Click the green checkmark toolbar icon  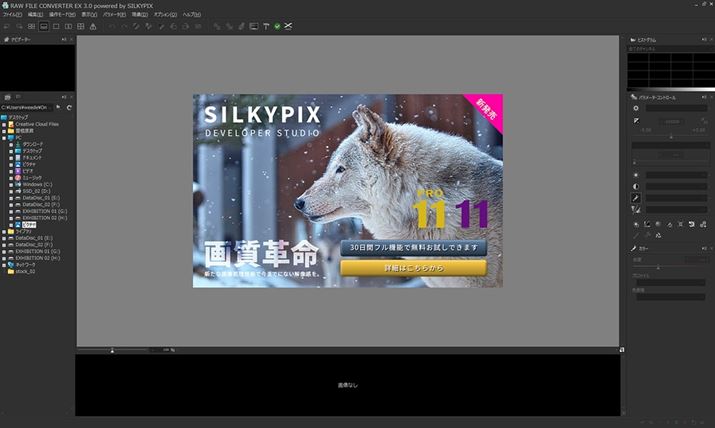(x=277, y=26)
